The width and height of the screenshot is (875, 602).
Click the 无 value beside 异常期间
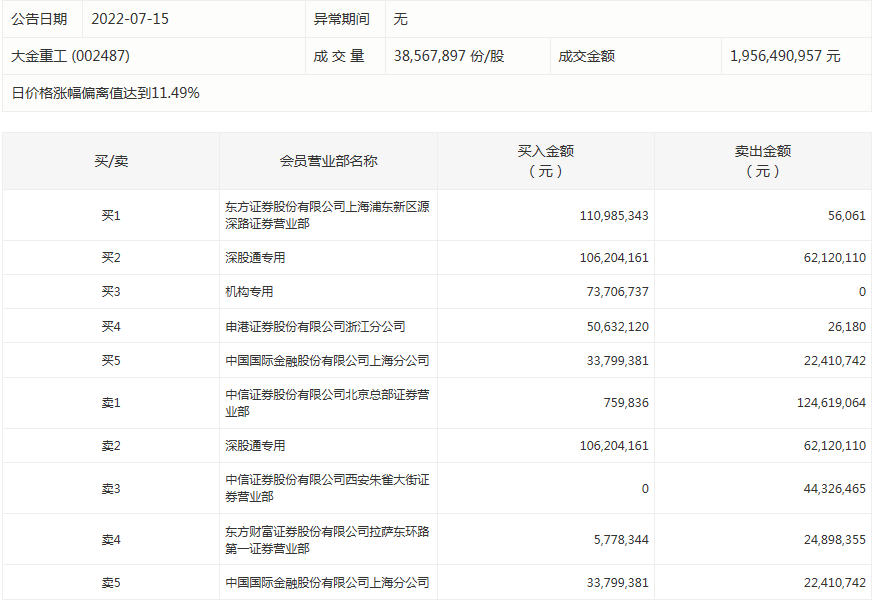click(400, 19)
